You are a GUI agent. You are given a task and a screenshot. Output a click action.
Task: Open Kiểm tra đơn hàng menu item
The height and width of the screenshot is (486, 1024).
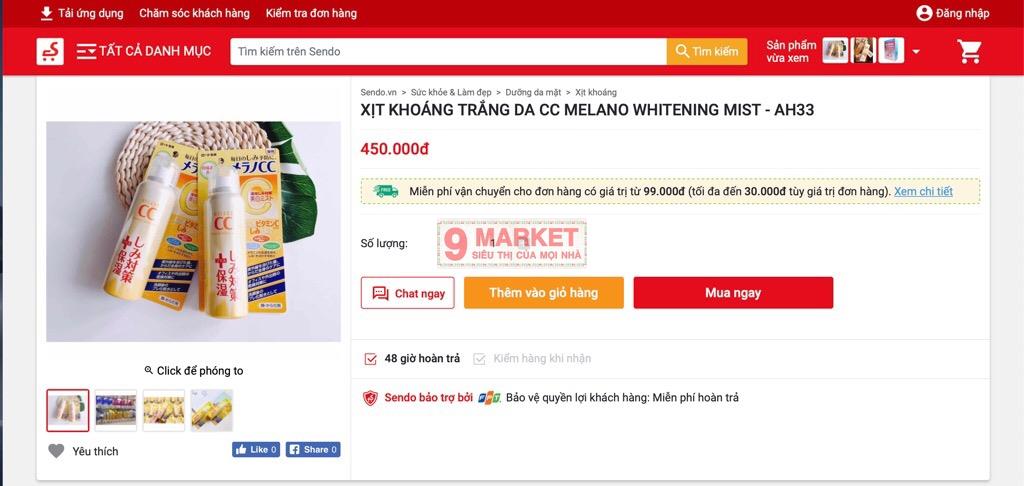click(311, 13)
